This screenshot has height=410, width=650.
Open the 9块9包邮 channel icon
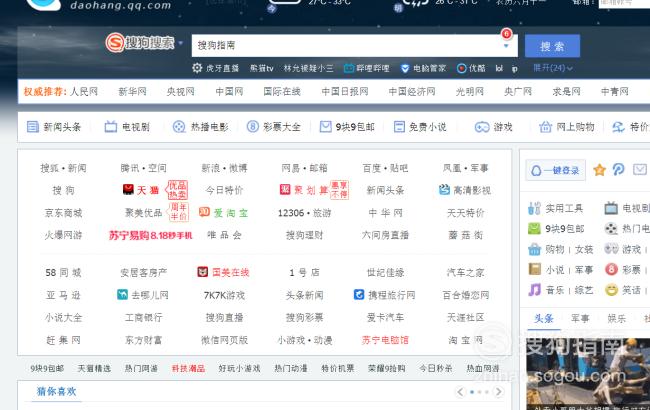point(325,126)
